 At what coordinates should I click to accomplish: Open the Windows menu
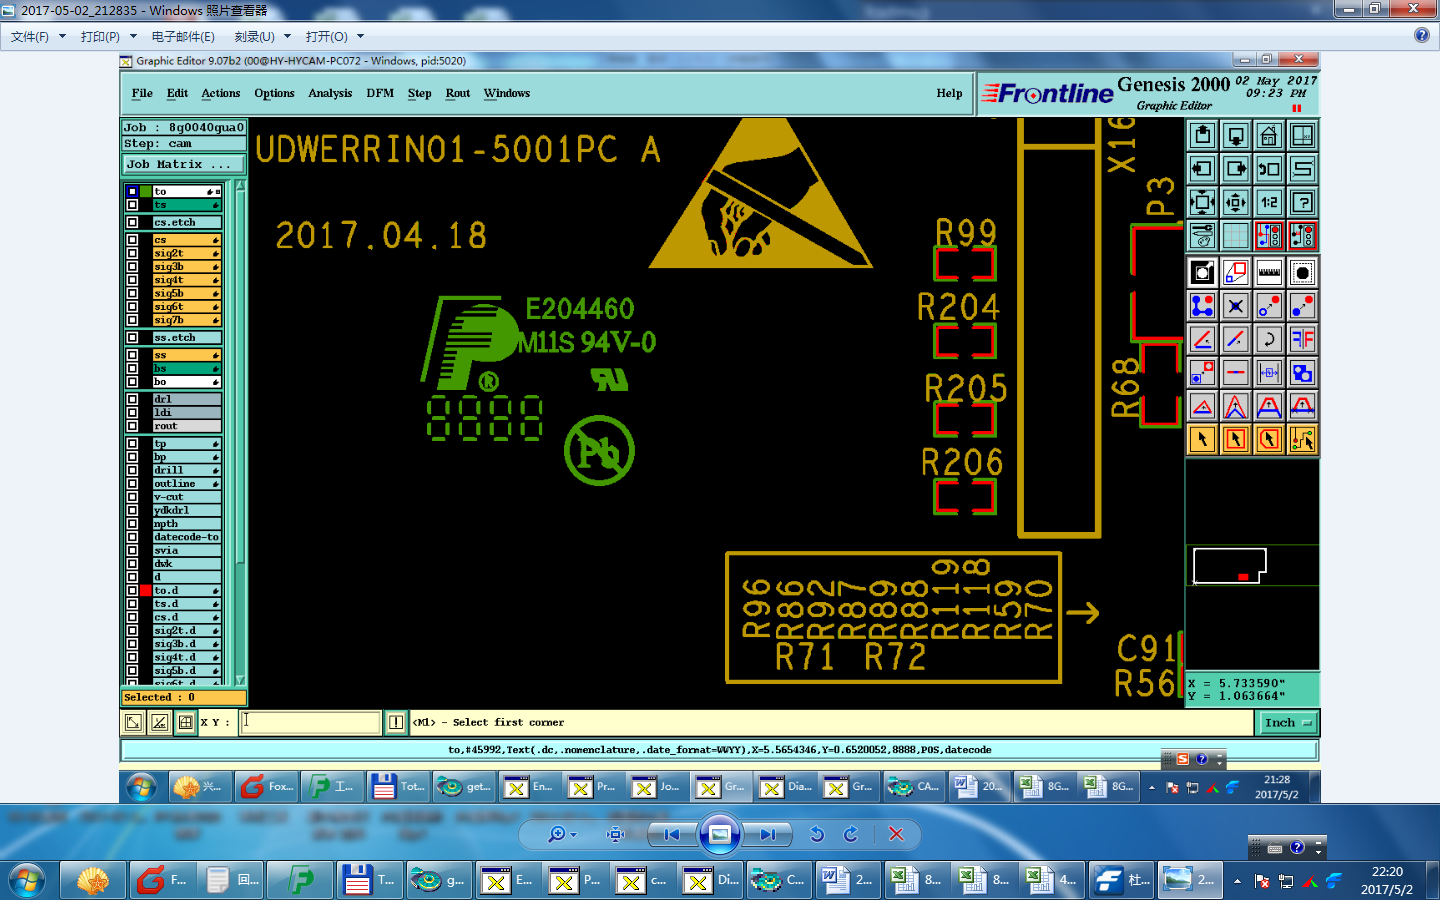coord(507,93)
